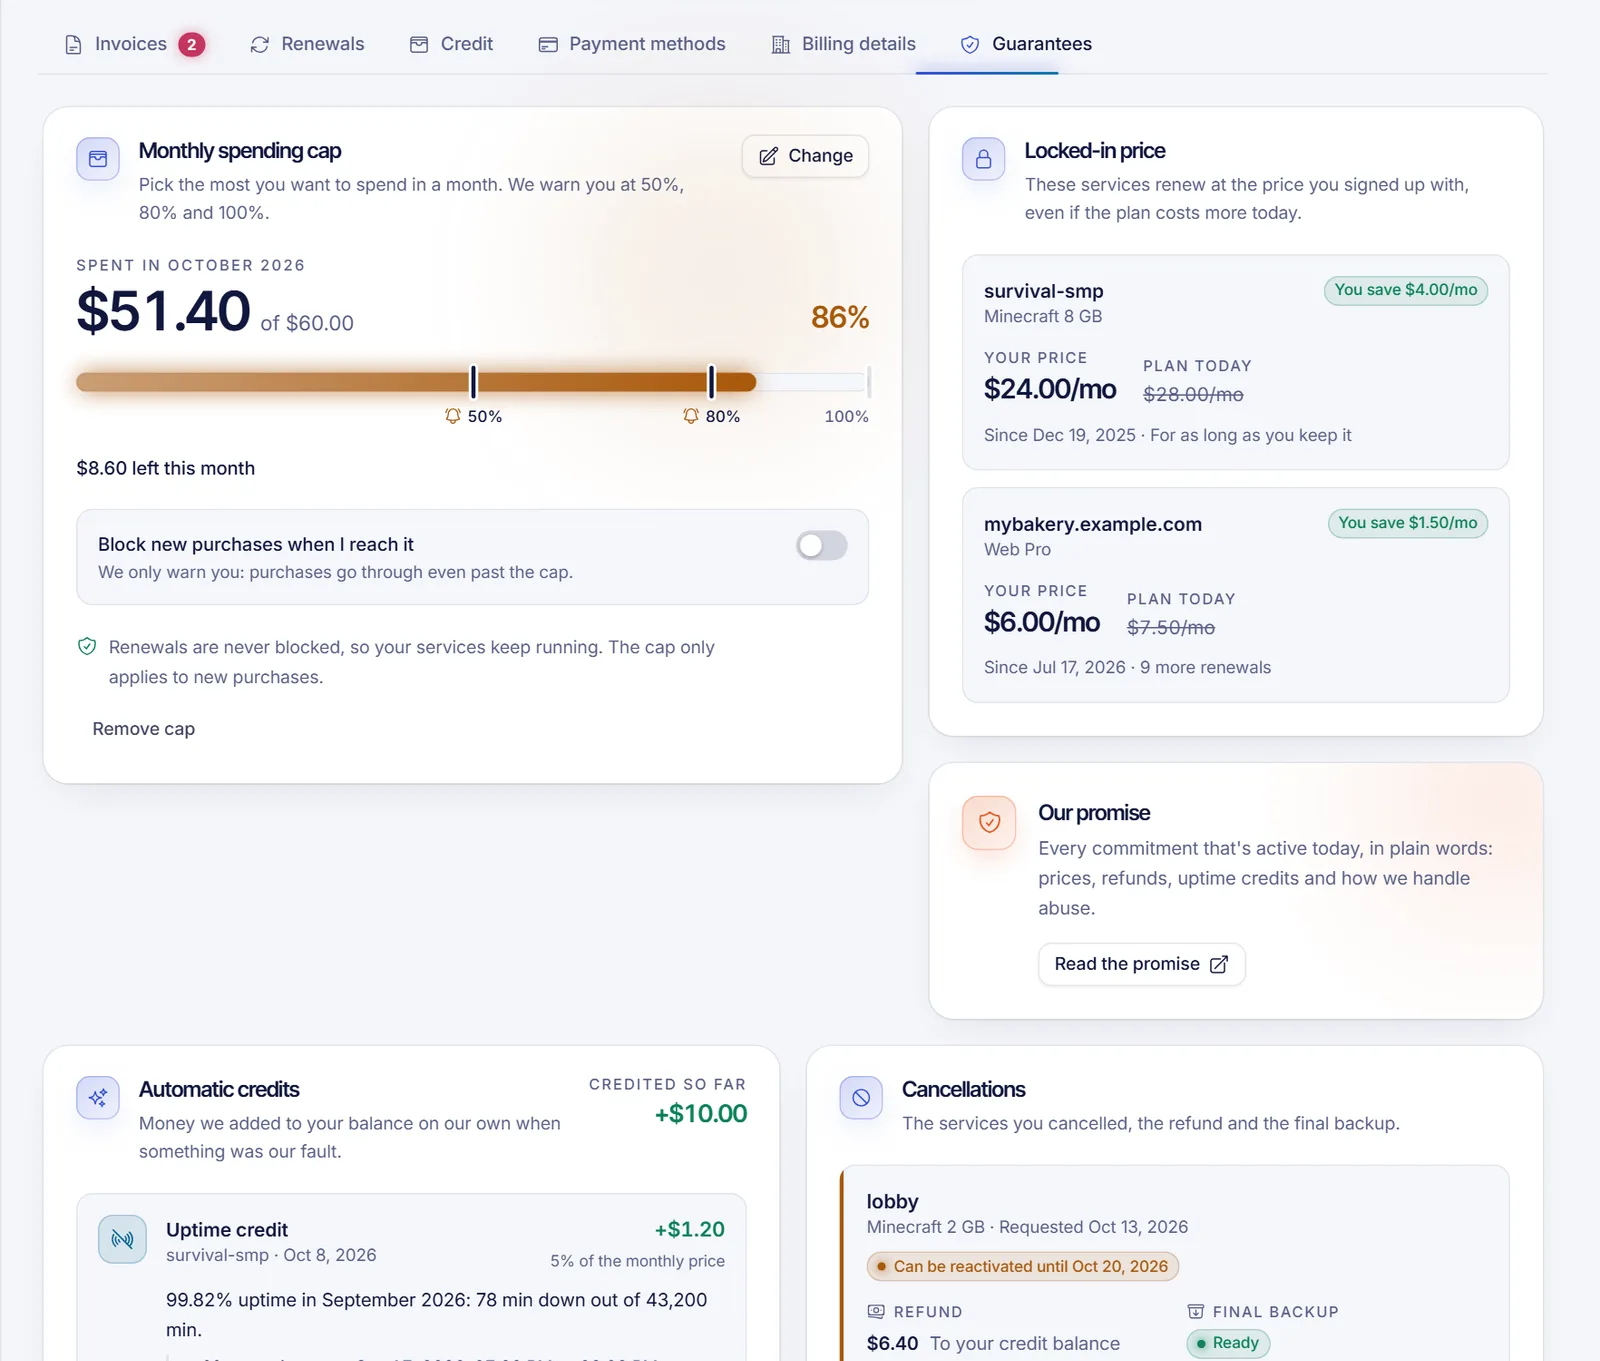Viewport: 1600px width, 1361px height.
Task: Click the Invoices badge showing 2
Action: (x=192, y=44)
